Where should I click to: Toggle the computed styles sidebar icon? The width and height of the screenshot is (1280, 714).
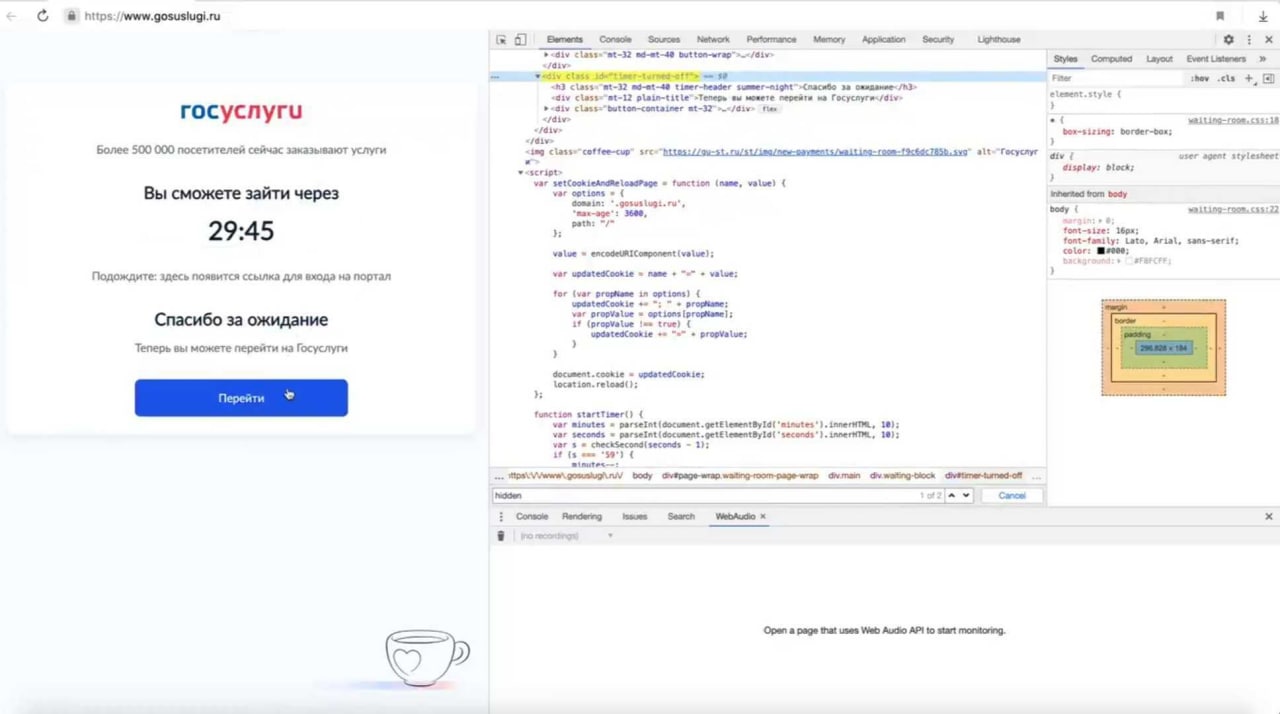(x=1268, y=78)
